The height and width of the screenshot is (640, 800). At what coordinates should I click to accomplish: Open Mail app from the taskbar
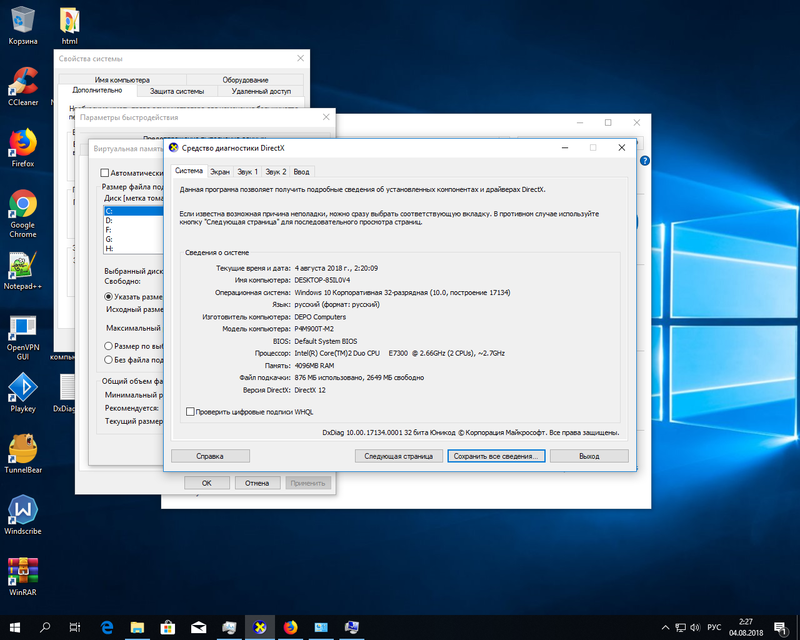coord(198,627)
